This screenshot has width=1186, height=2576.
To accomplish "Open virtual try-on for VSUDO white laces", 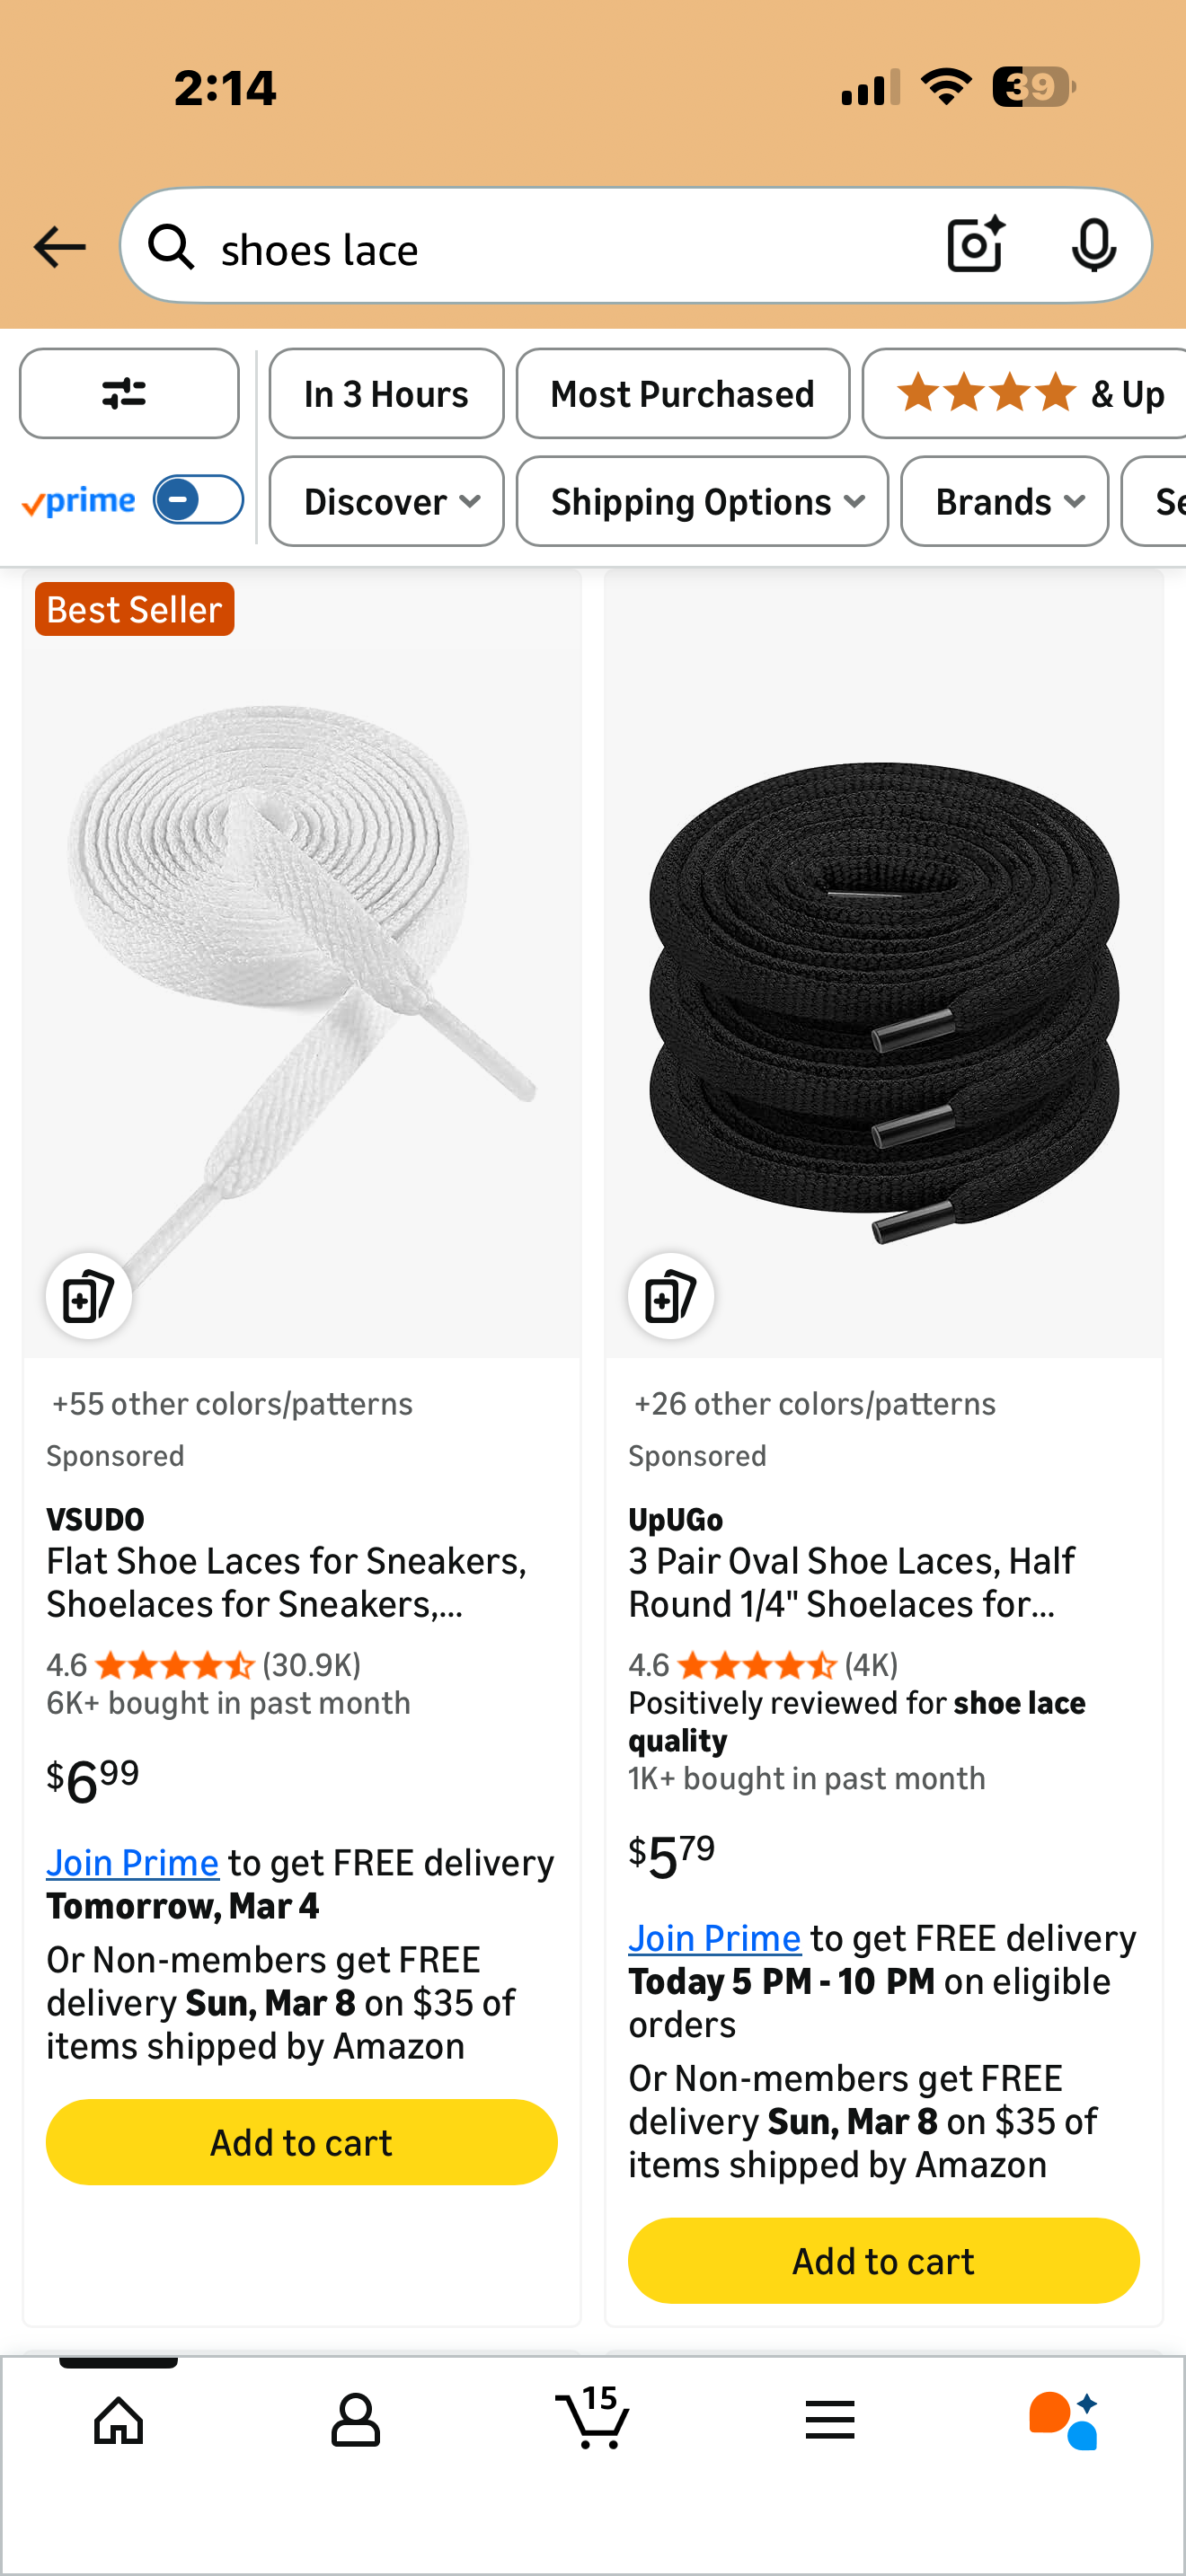I will 89,1297.
